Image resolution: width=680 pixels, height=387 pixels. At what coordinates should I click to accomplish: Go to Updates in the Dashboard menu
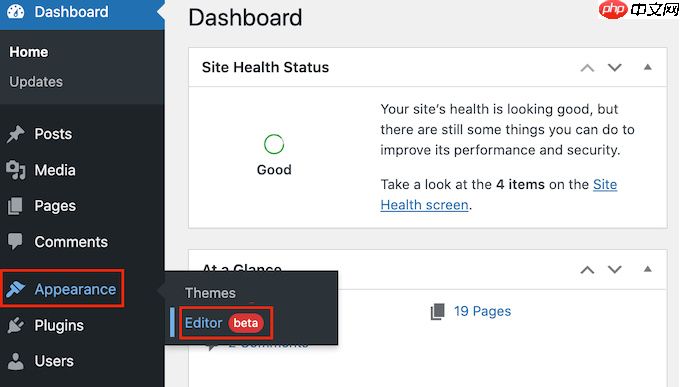coord(36,82)
